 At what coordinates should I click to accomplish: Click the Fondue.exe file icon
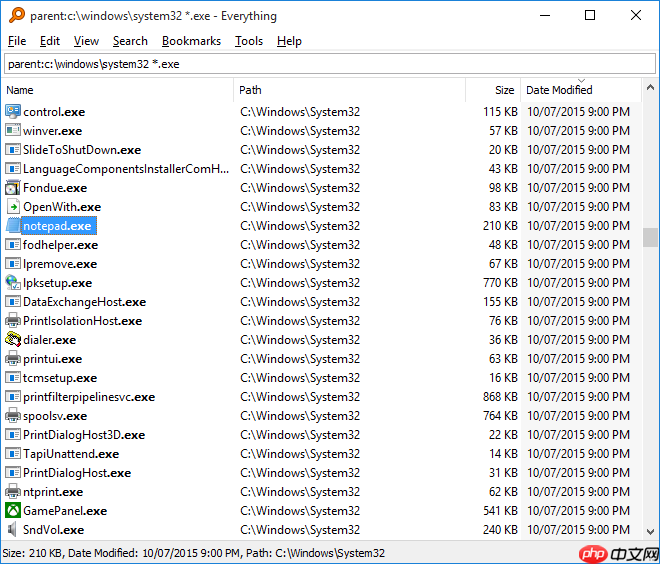tap(13, 188)
